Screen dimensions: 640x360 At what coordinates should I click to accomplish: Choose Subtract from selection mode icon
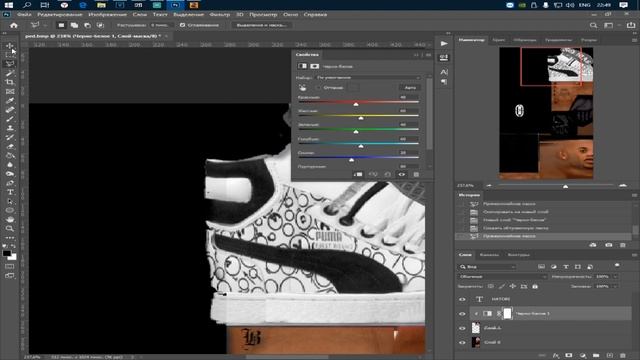click(x=87, y=25)
